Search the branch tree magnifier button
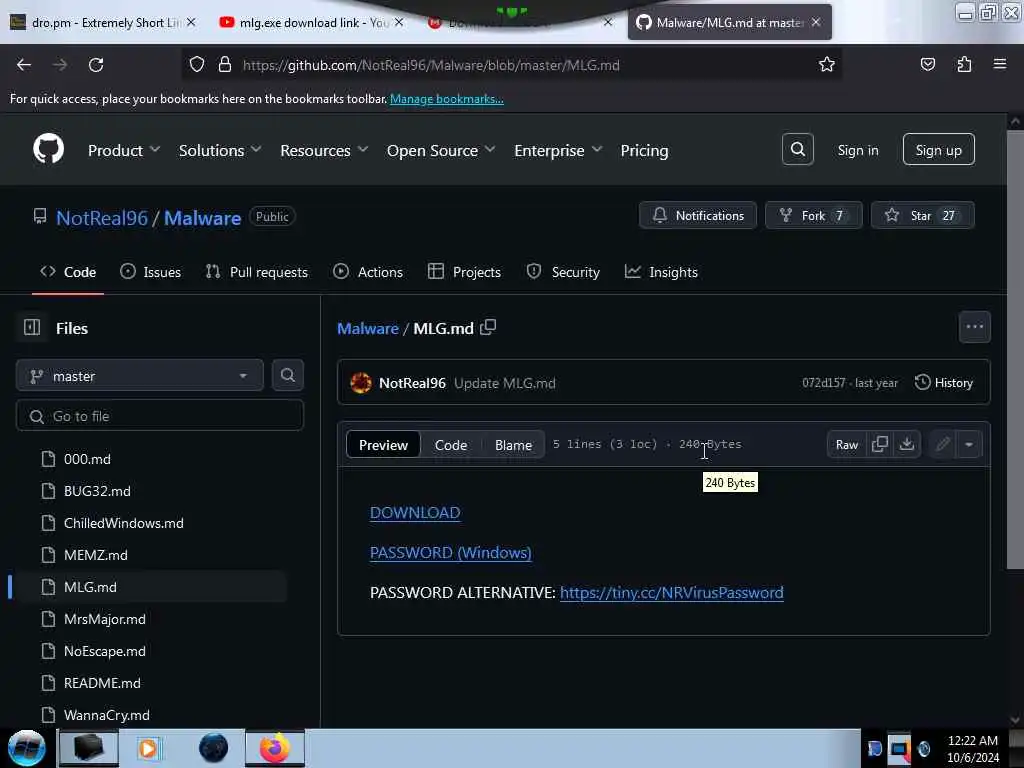 click(x=287, y=375)
